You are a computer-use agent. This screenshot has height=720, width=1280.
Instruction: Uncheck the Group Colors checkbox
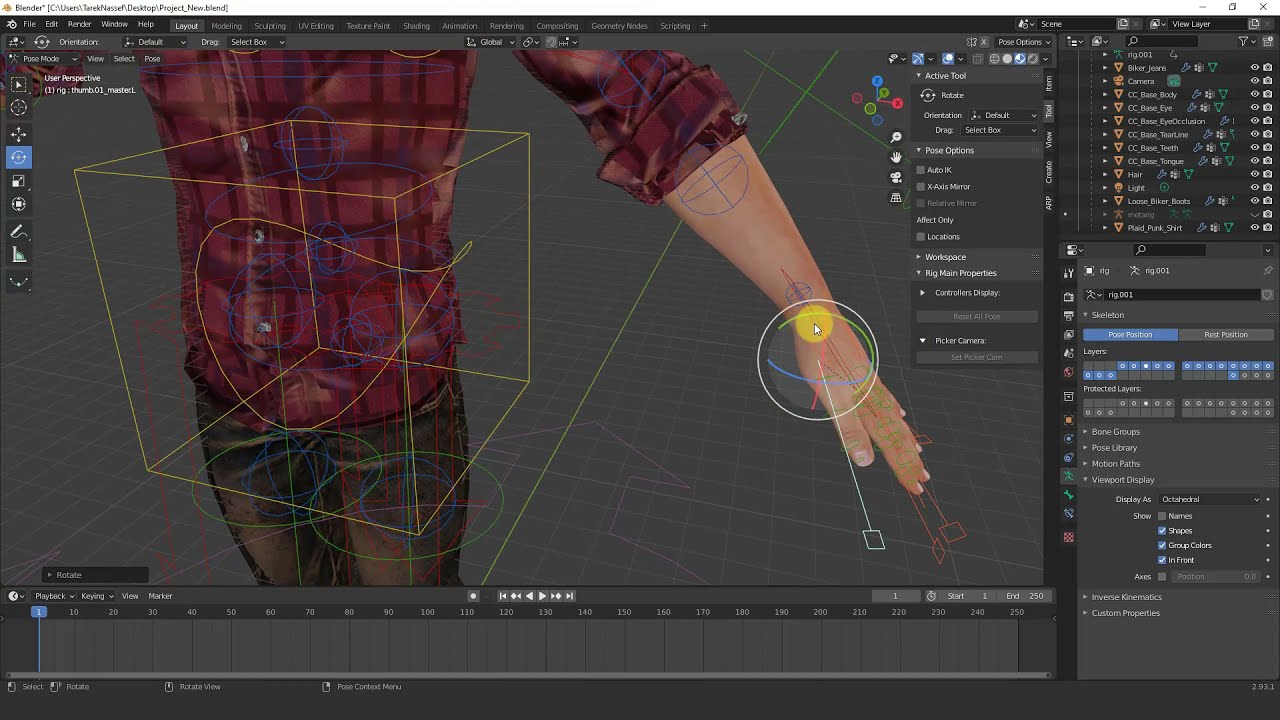pos(1162,546)
